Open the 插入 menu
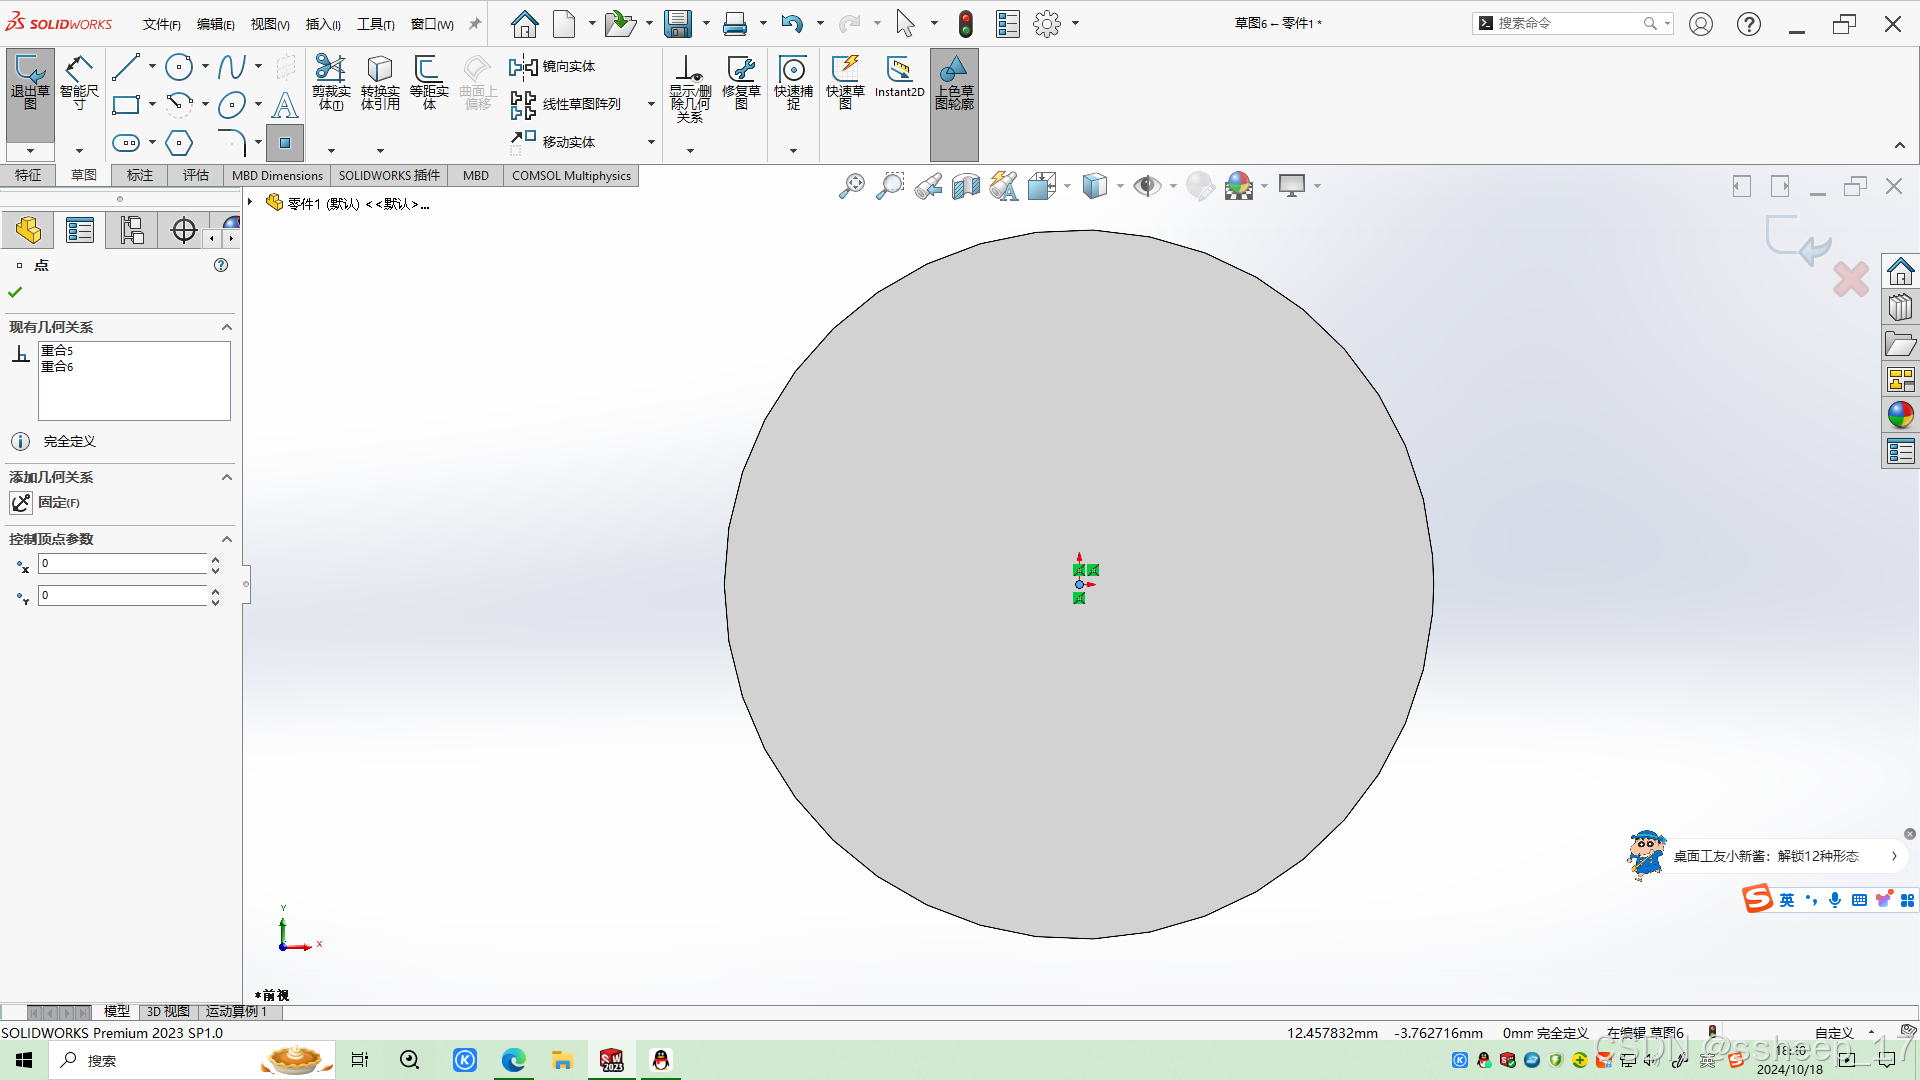Screen dimensions: 1920x1080 [x=322, y=24]
